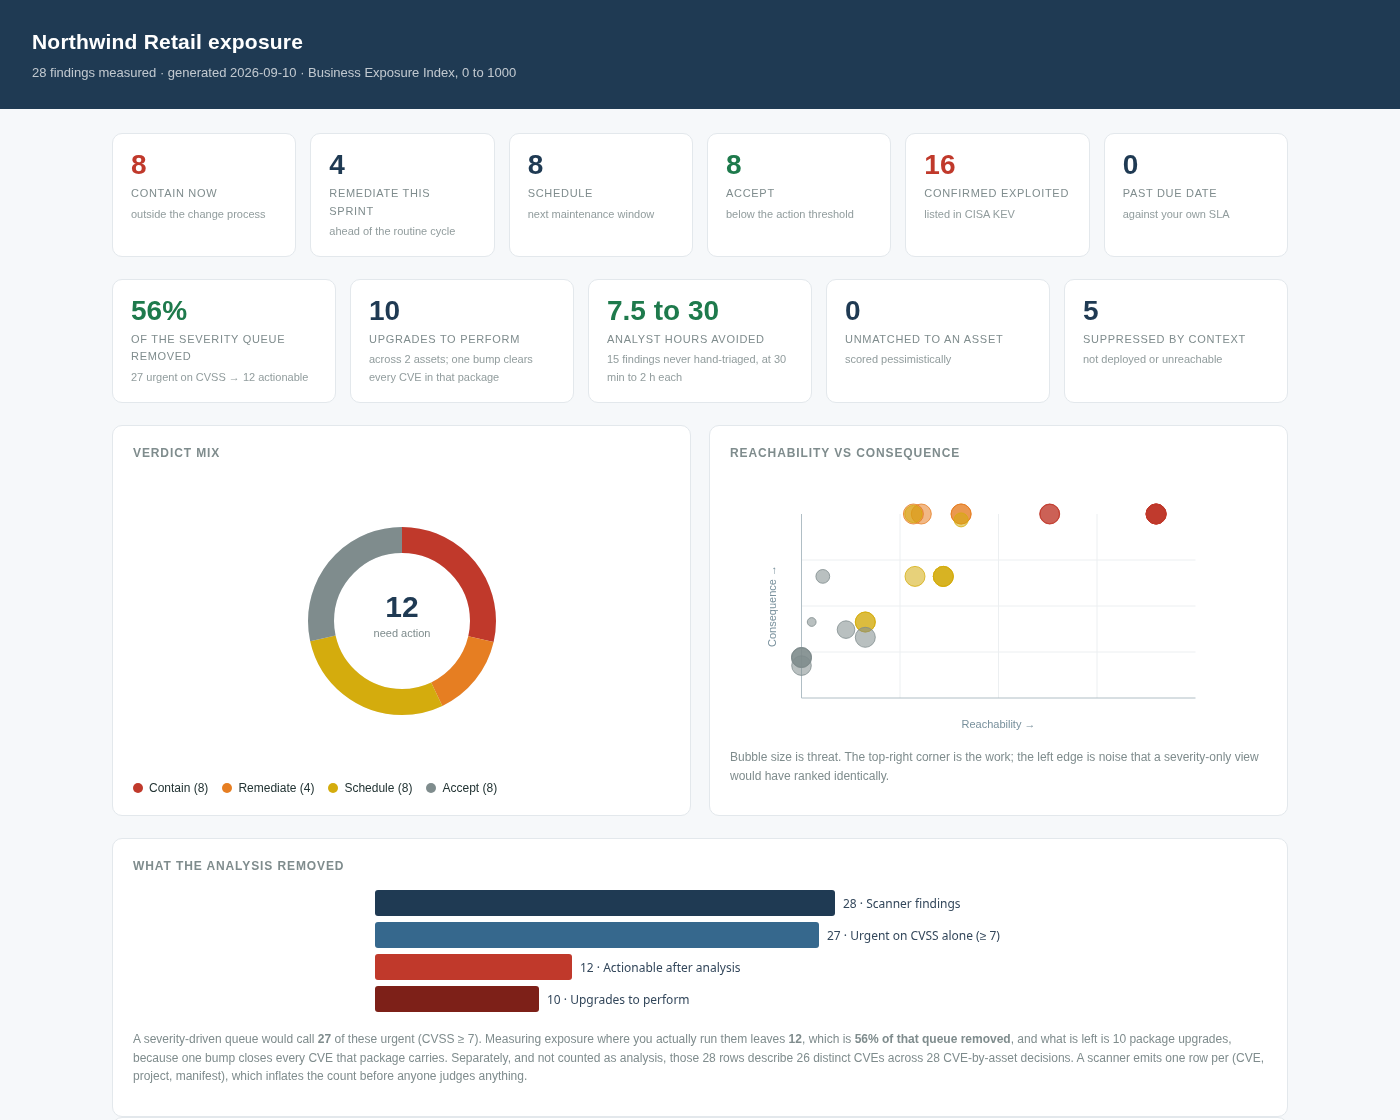
Task: Click the "Bubble size is threat" chart caption
Action: pos(994,766)
